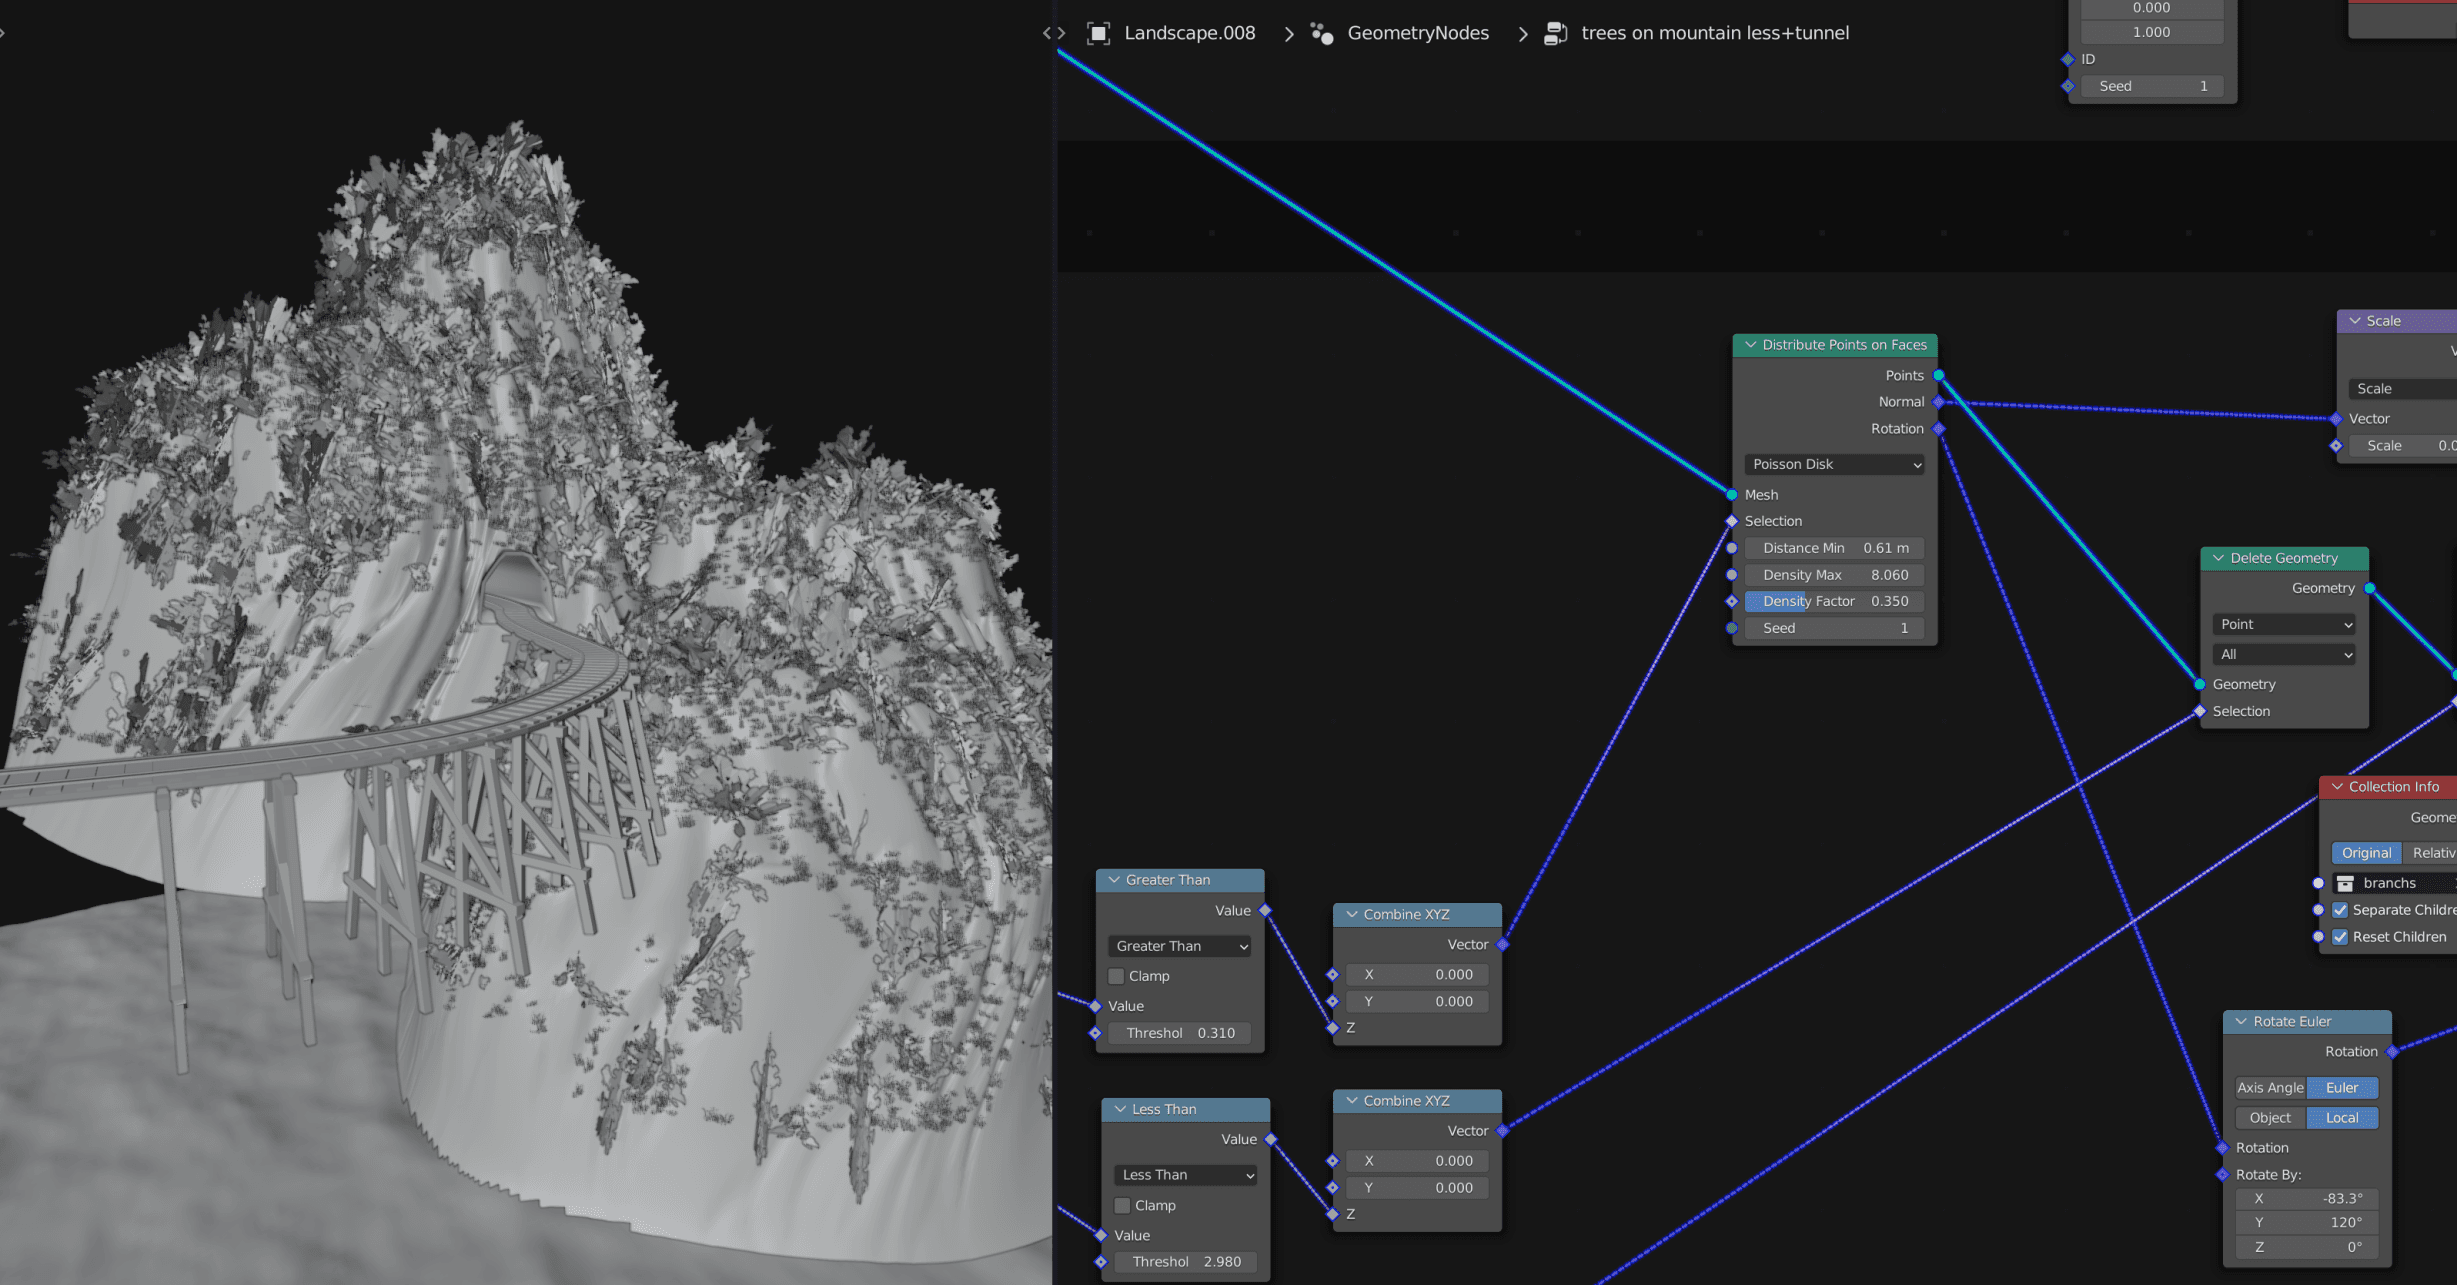This screenshot has height=1285, width=2457.
Task: Click the nodes icon beside GeometryNodes breadcrumb
Action: (x=1321, y=32)
